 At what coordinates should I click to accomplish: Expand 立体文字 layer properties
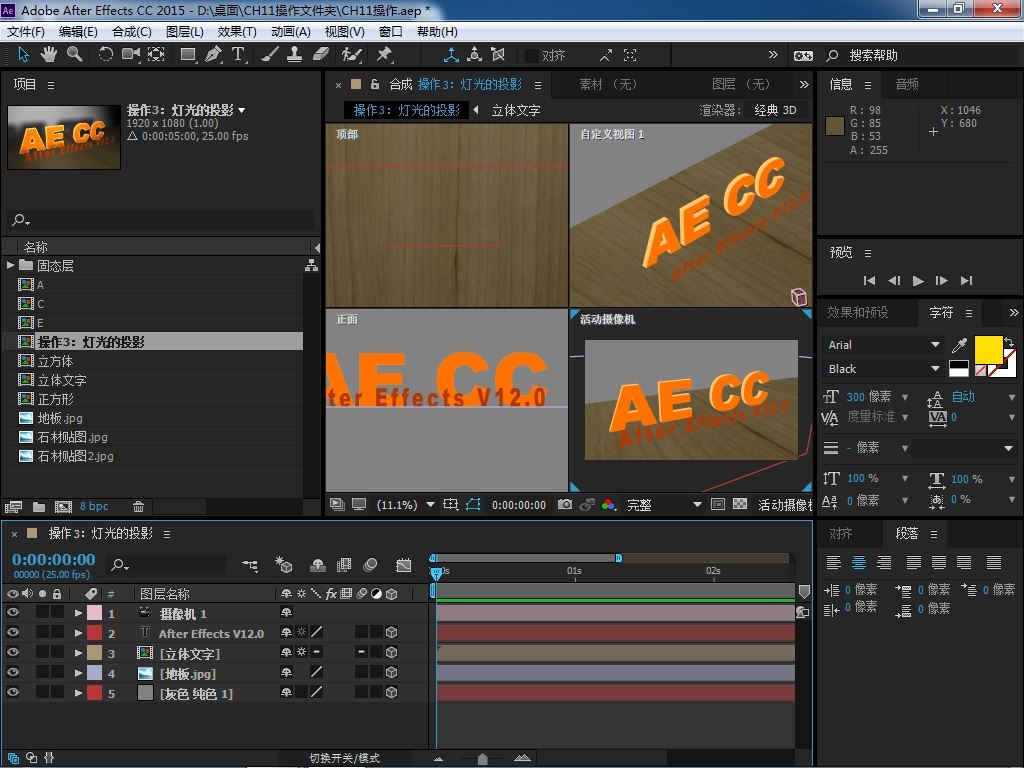pos(78,652)
